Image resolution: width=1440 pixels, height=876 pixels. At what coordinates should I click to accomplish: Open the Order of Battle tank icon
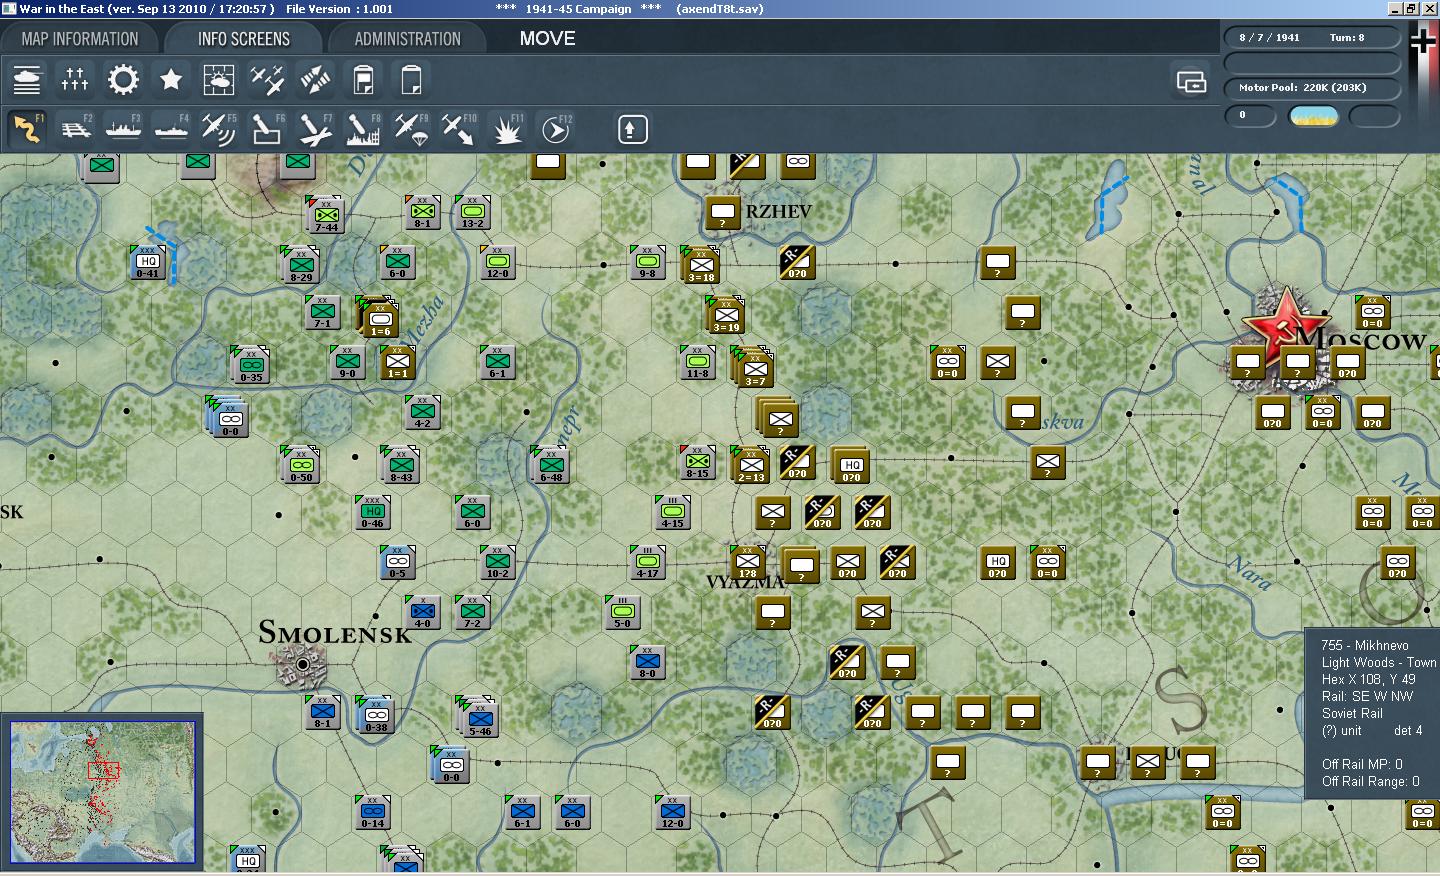click(27, 79)
